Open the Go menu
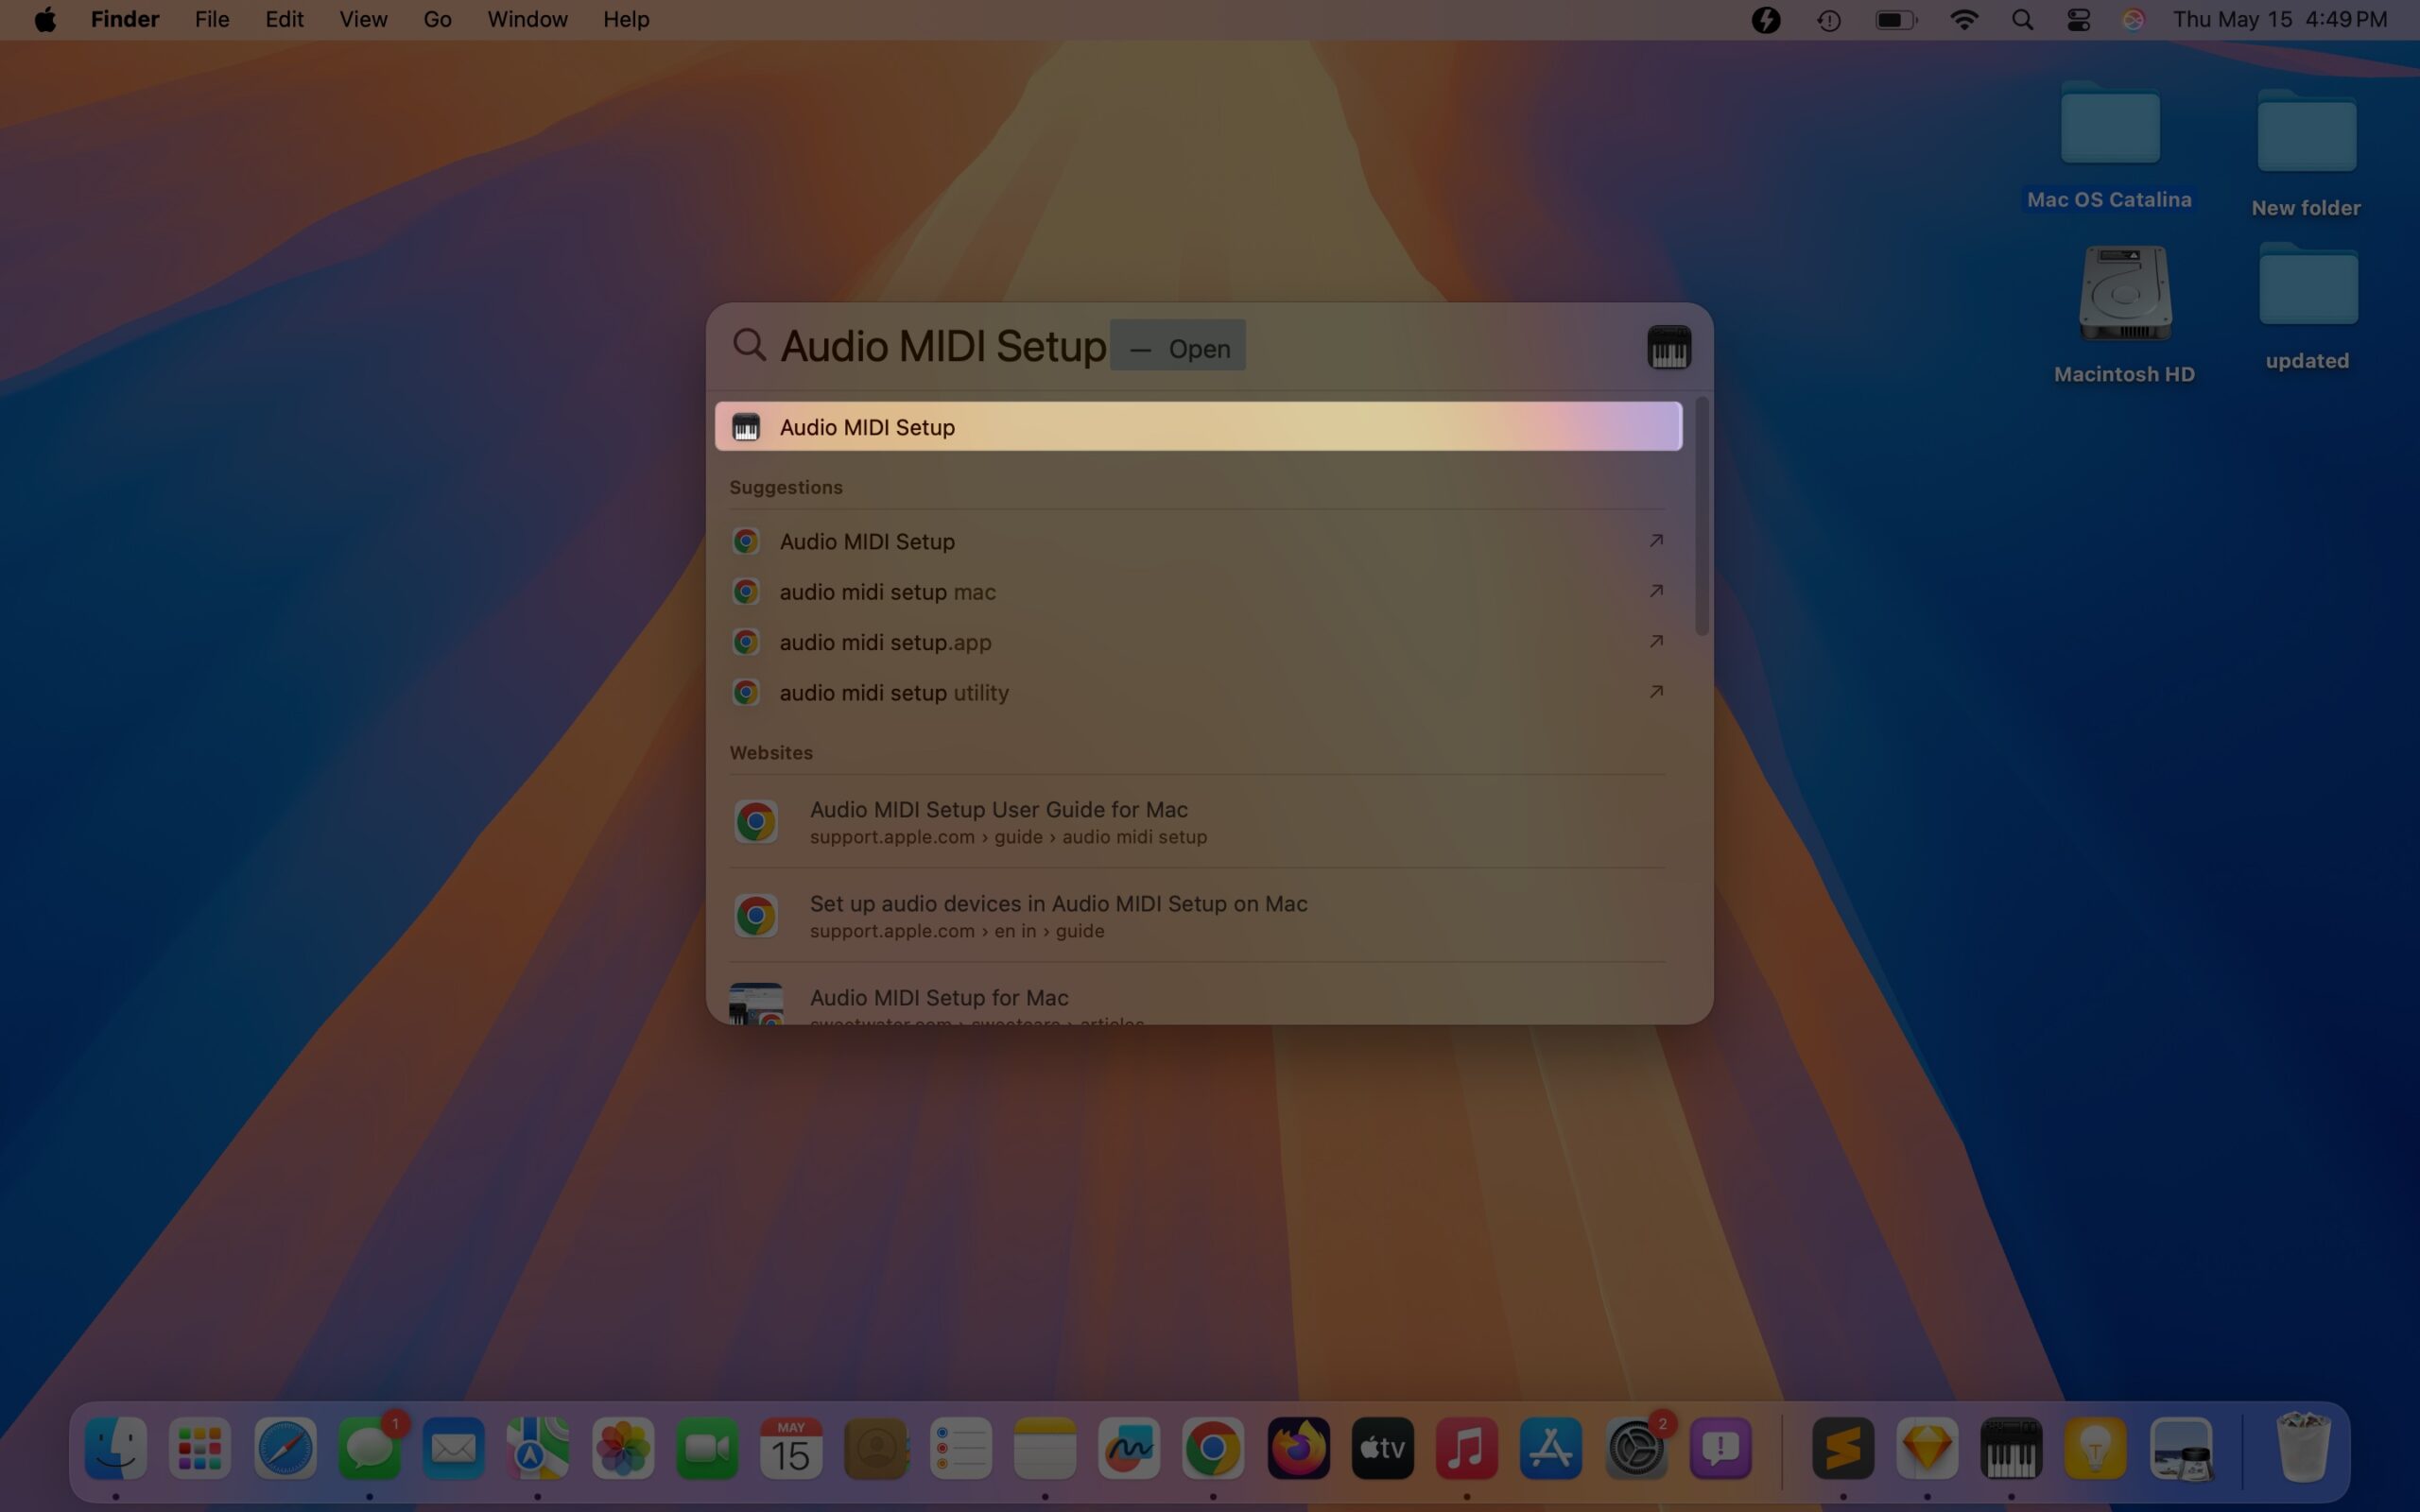The height and width of the screenshot is (1512, 2420). (x=436, y=19)
